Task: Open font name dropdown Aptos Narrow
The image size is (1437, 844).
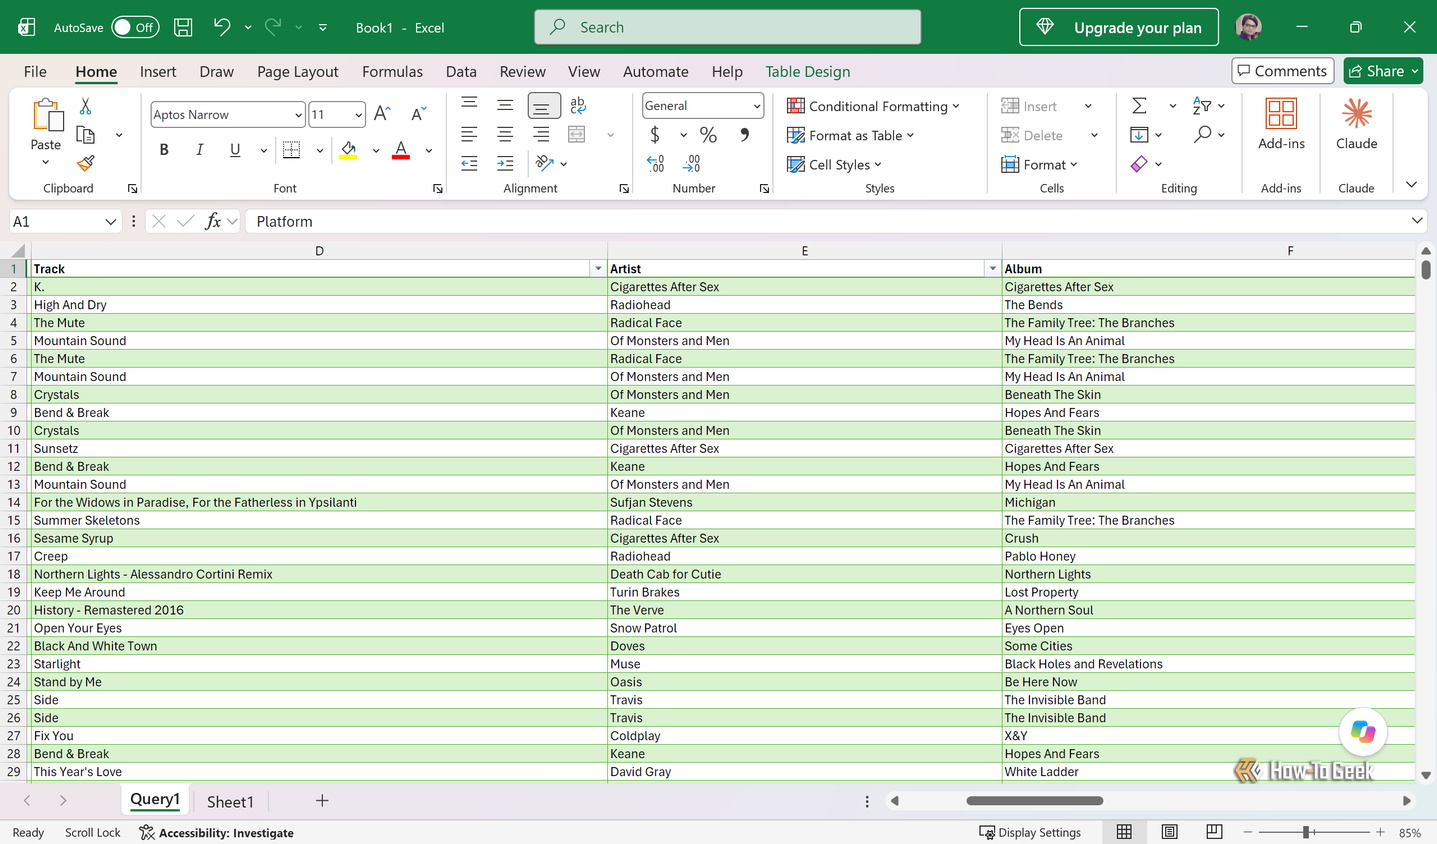Action: tap(298, 115)
